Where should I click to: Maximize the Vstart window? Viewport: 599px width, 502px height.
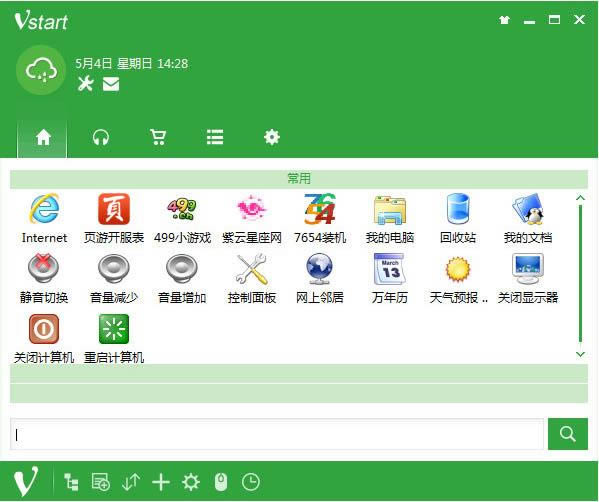[554, 19]
